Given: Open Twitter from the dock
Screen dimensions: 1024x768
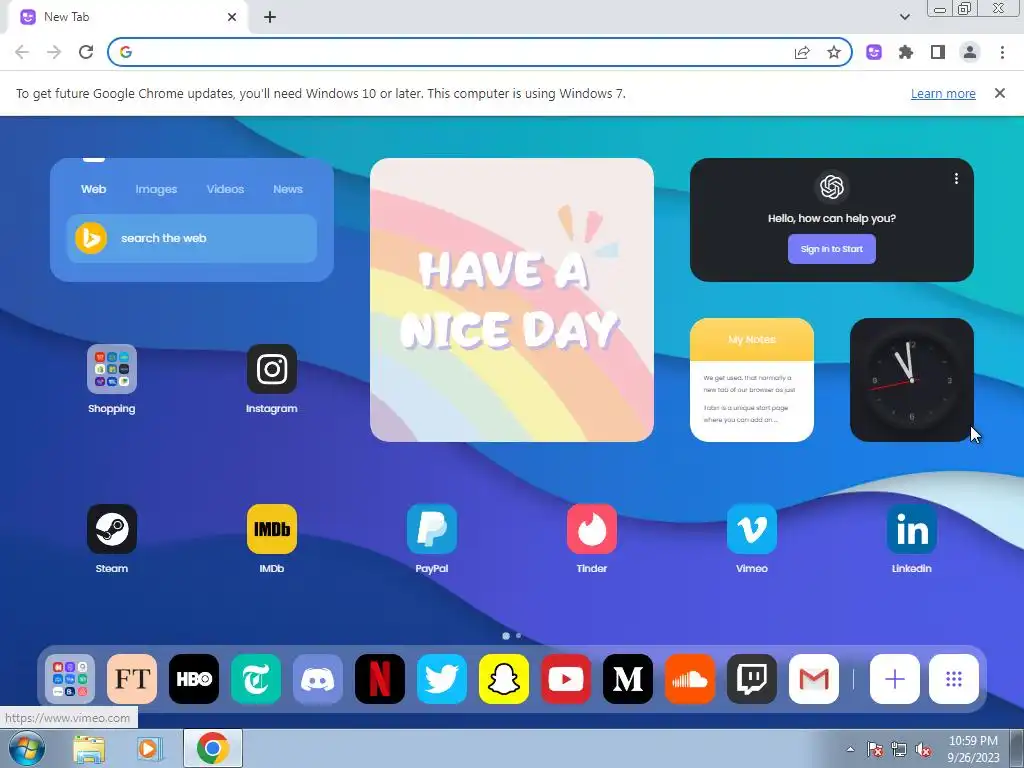Looking at the screenshot, I should coord(442,679).
